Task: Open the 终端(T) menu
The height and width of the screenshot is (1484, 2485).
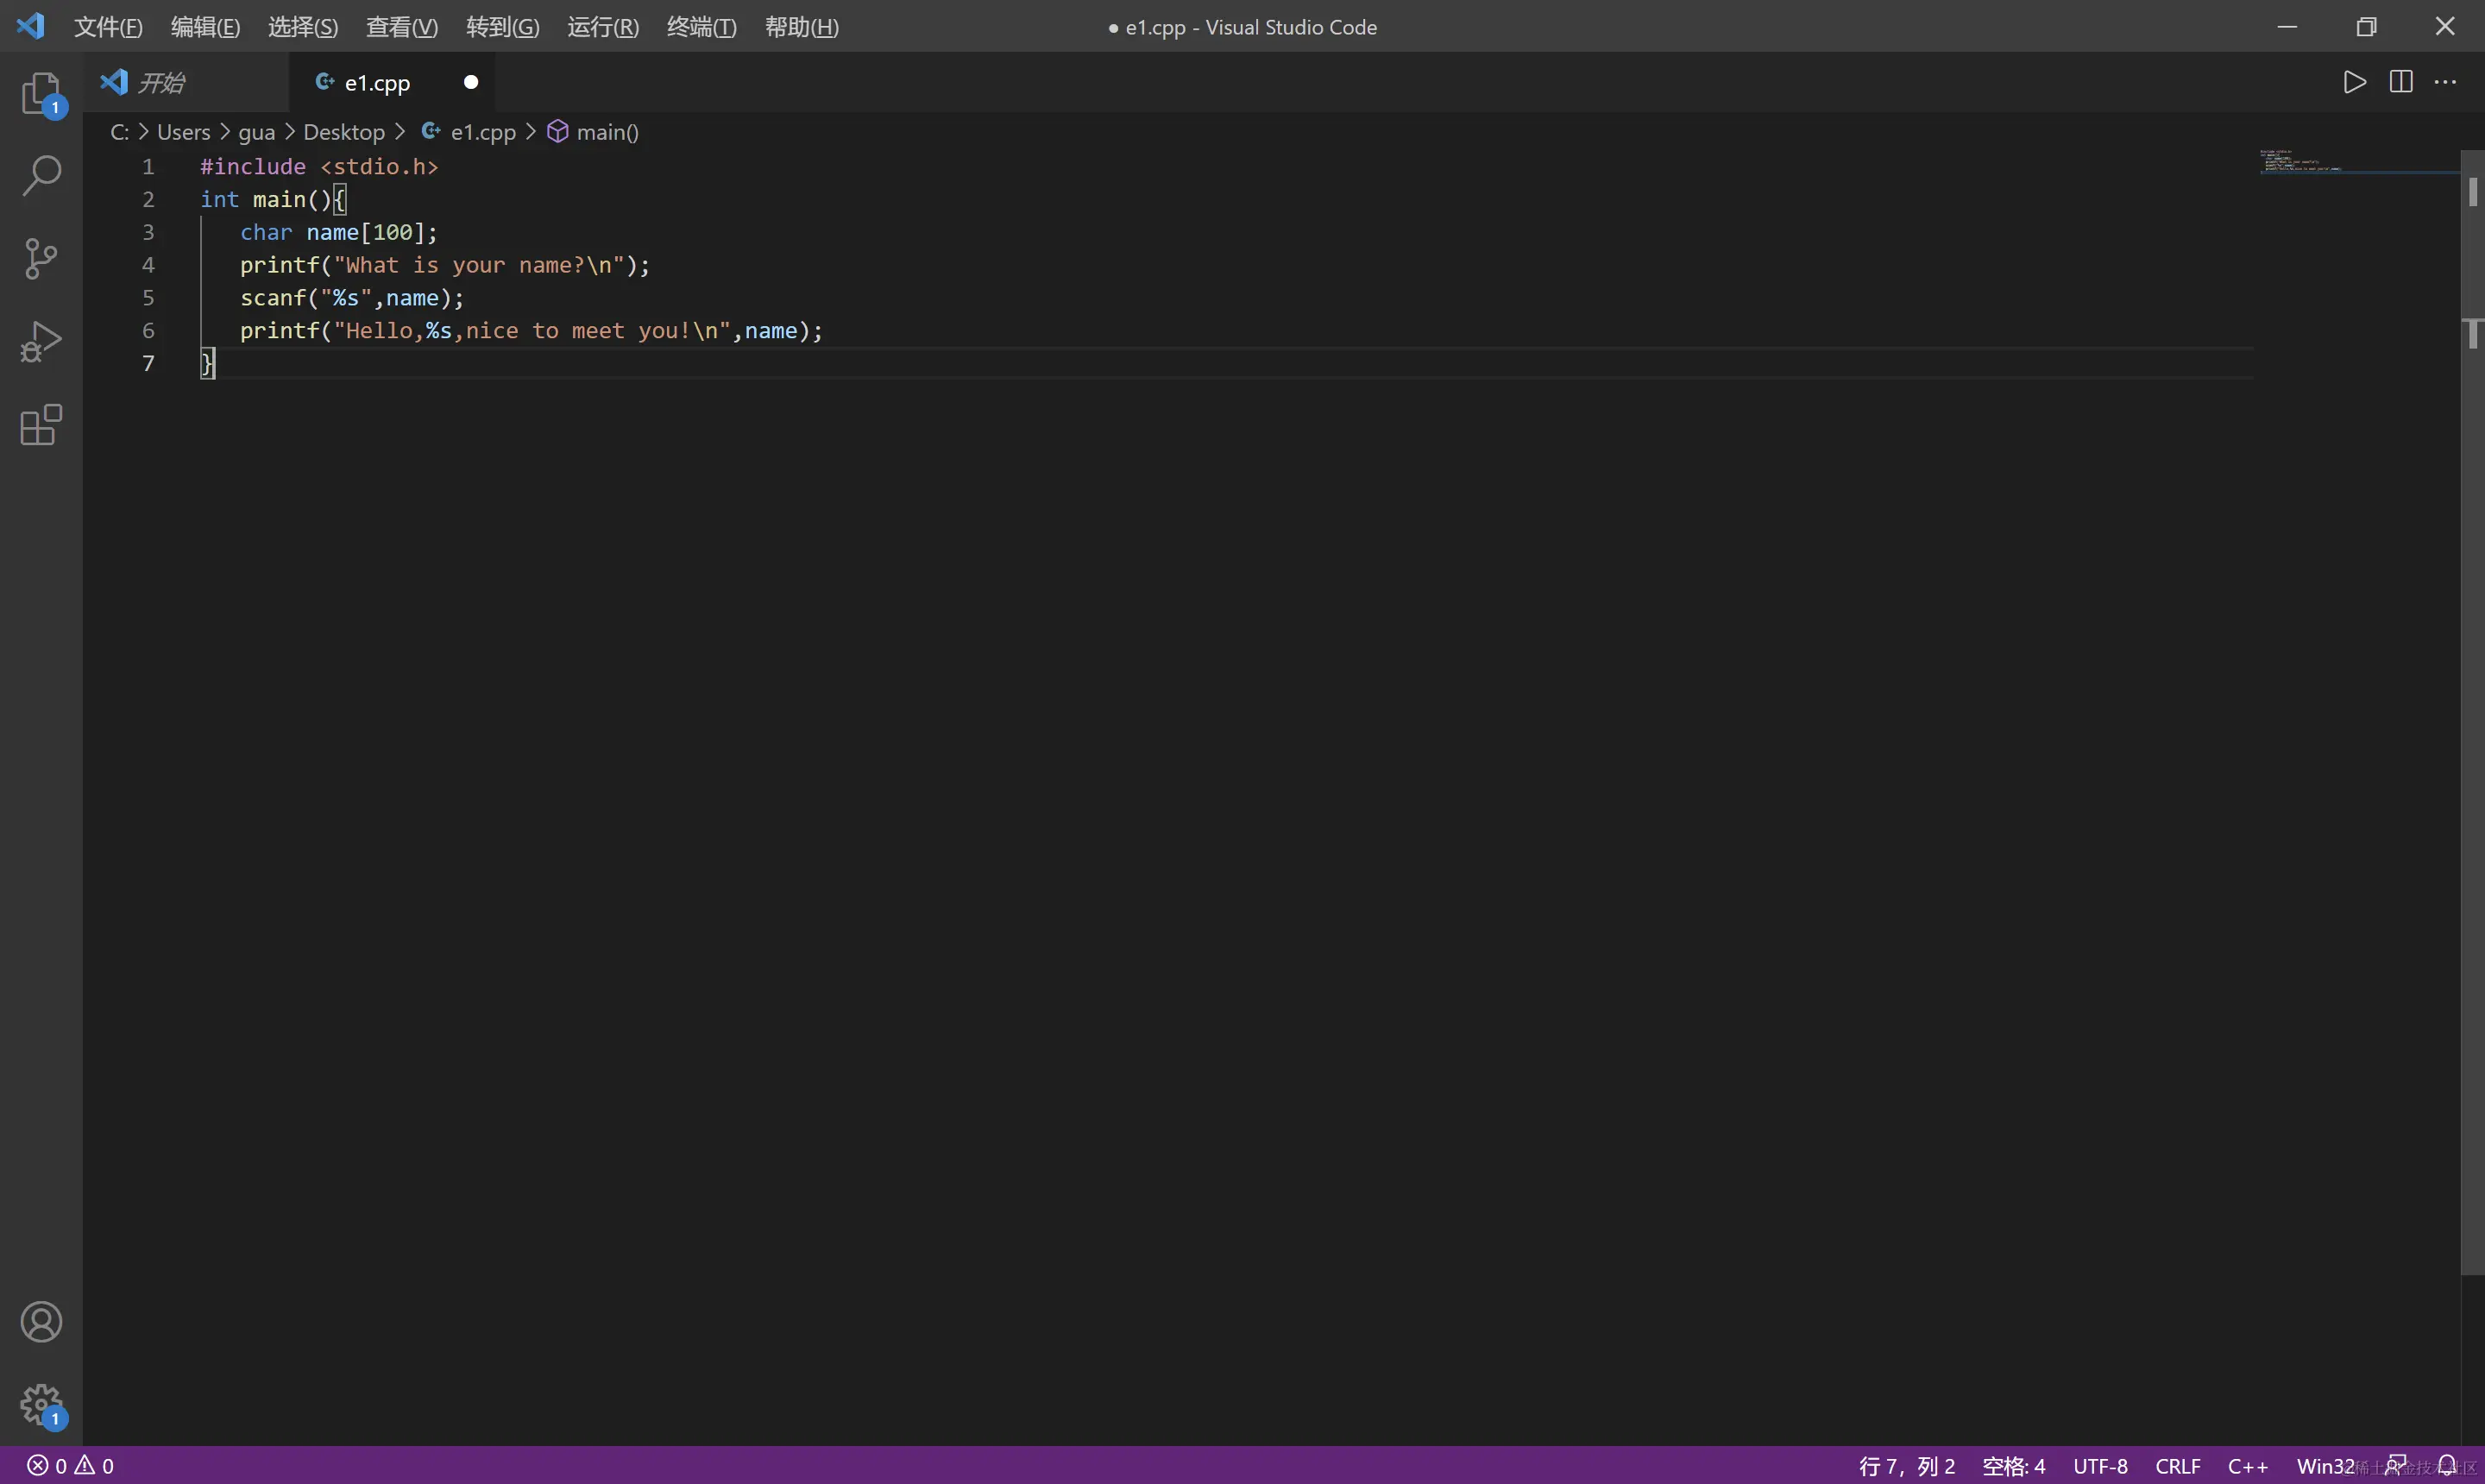Action: [701, 27]
